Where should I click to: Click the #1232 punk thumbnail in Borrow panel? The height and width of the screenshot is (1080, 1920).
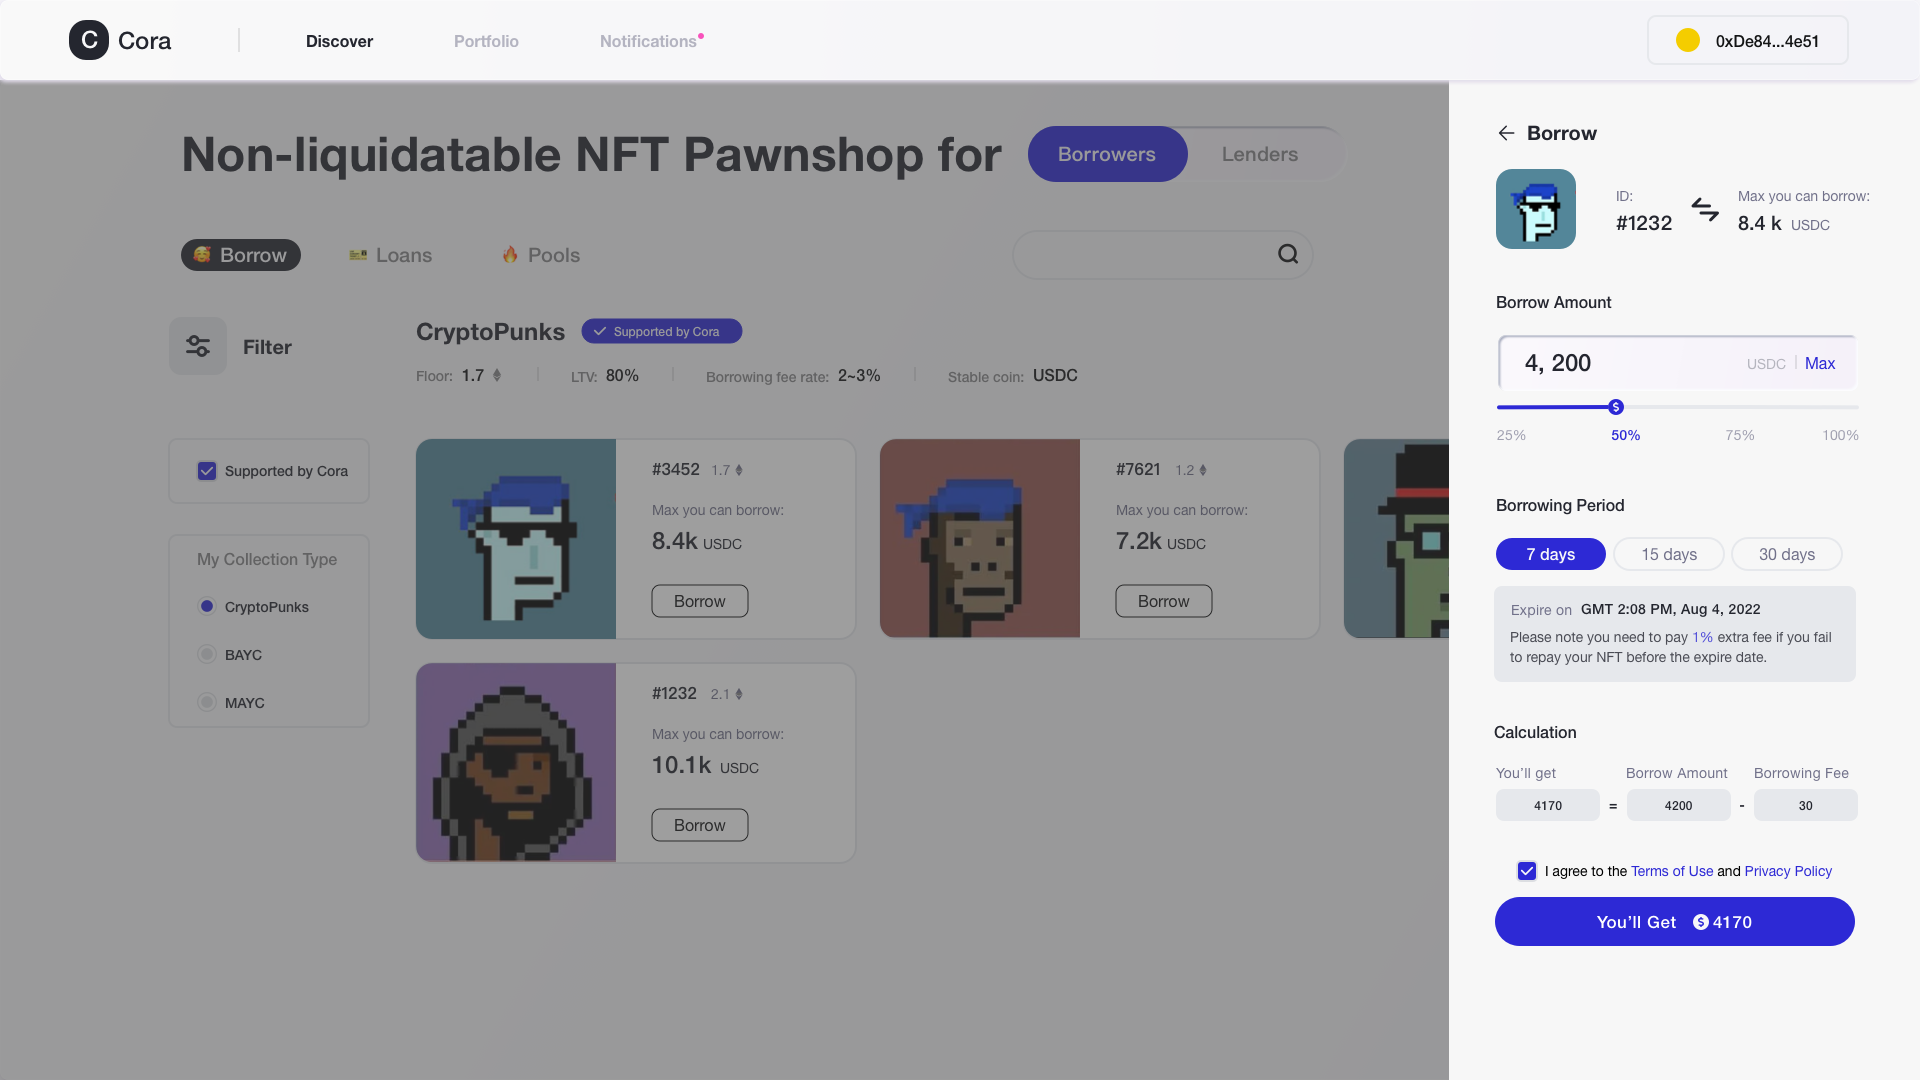click(1536, 209)
